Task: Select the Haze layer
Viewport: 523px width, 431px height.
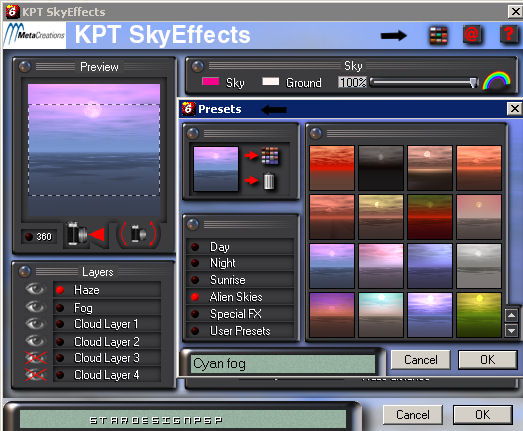Action: 107,290
